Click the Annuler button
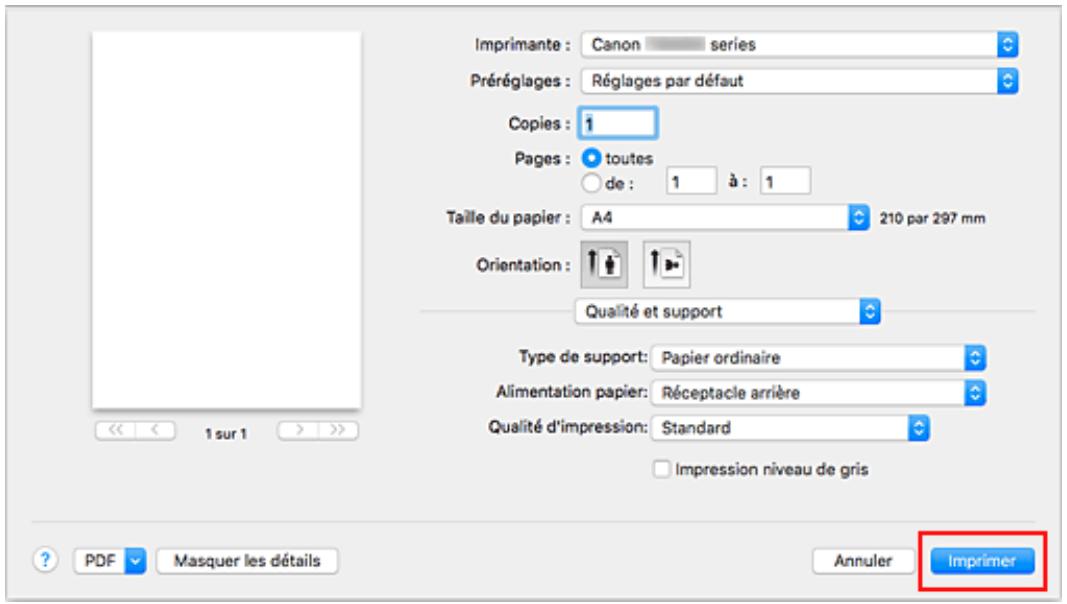1067x604 pixels. pos(863,561)
